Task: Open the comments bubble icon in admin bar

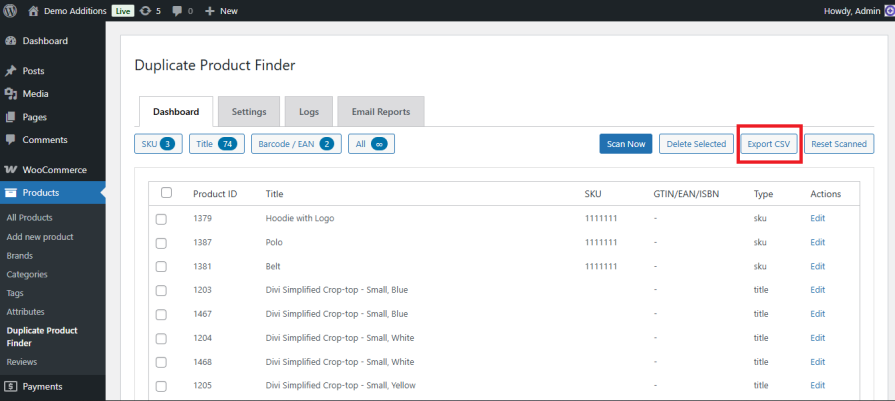Action: pyautogui.click(x=178, y=11)
